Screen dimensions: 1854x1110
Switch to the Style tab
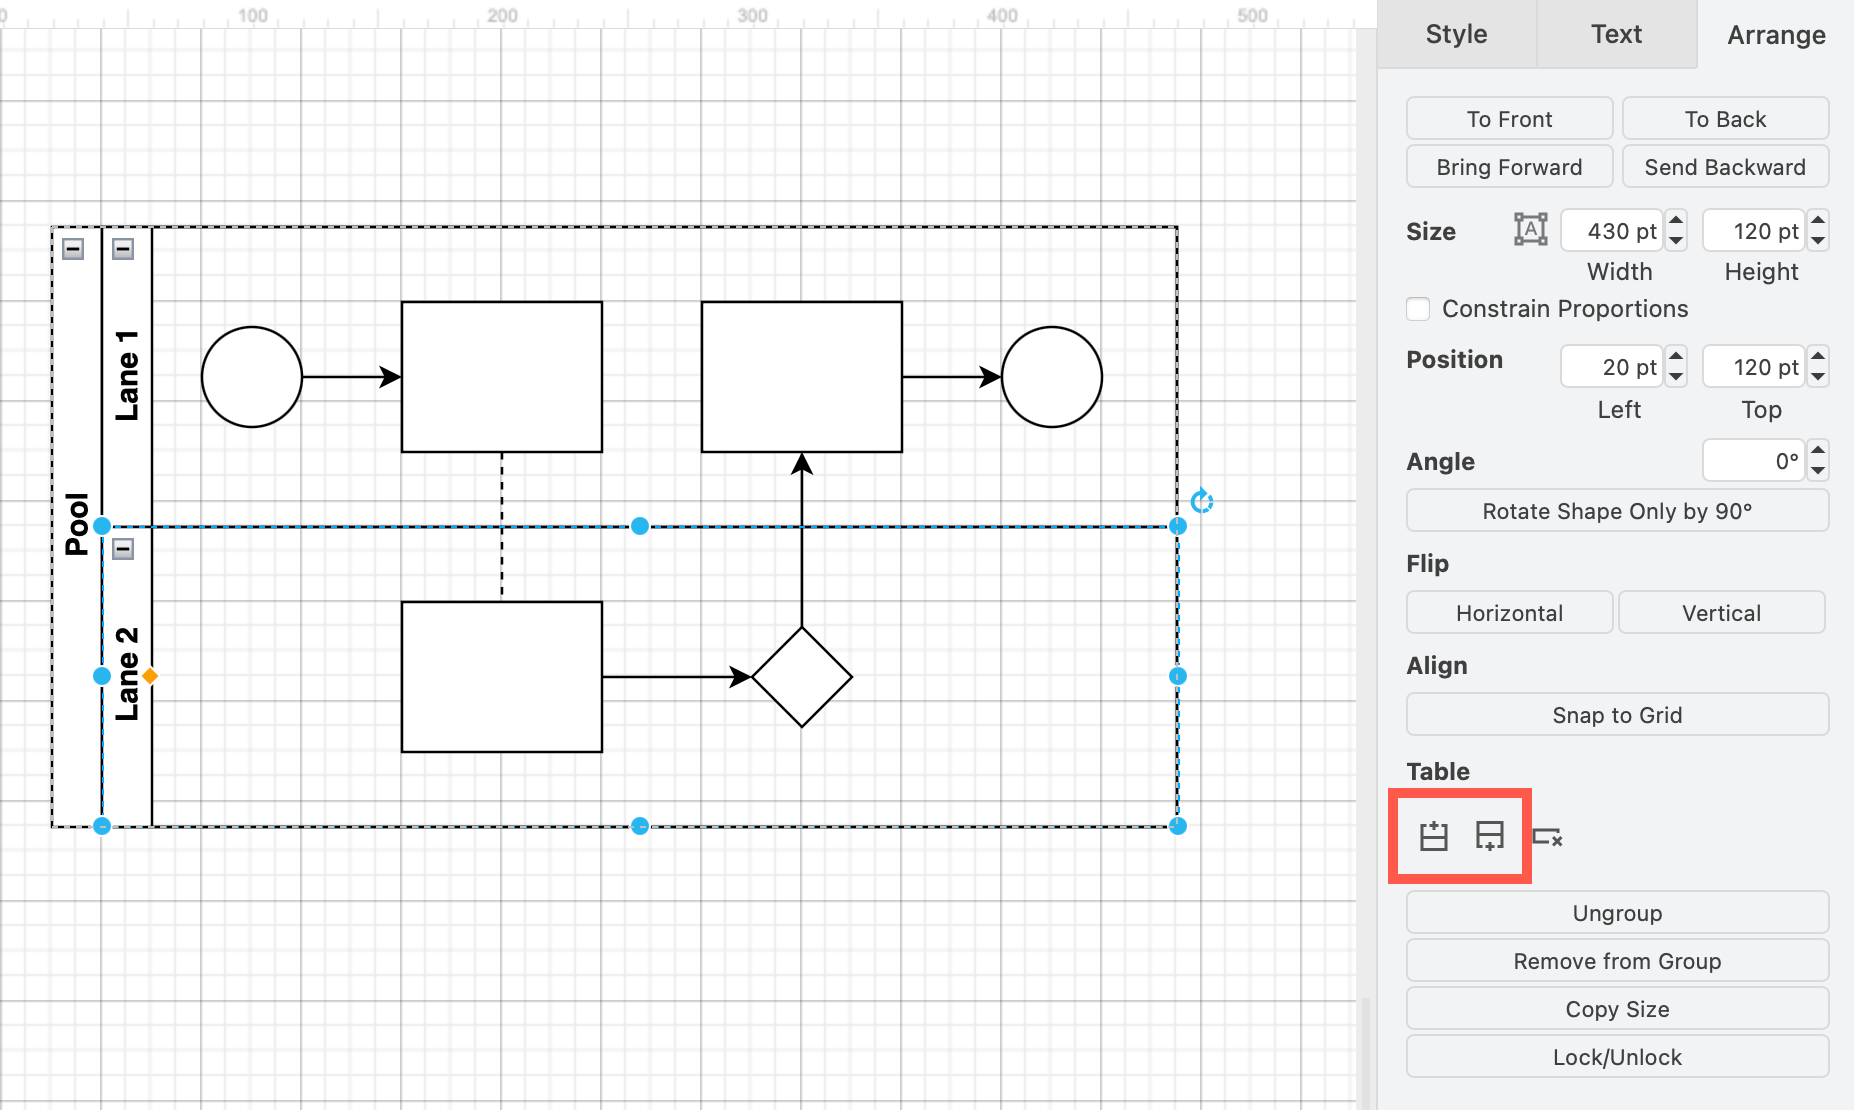click(1456, 34)
